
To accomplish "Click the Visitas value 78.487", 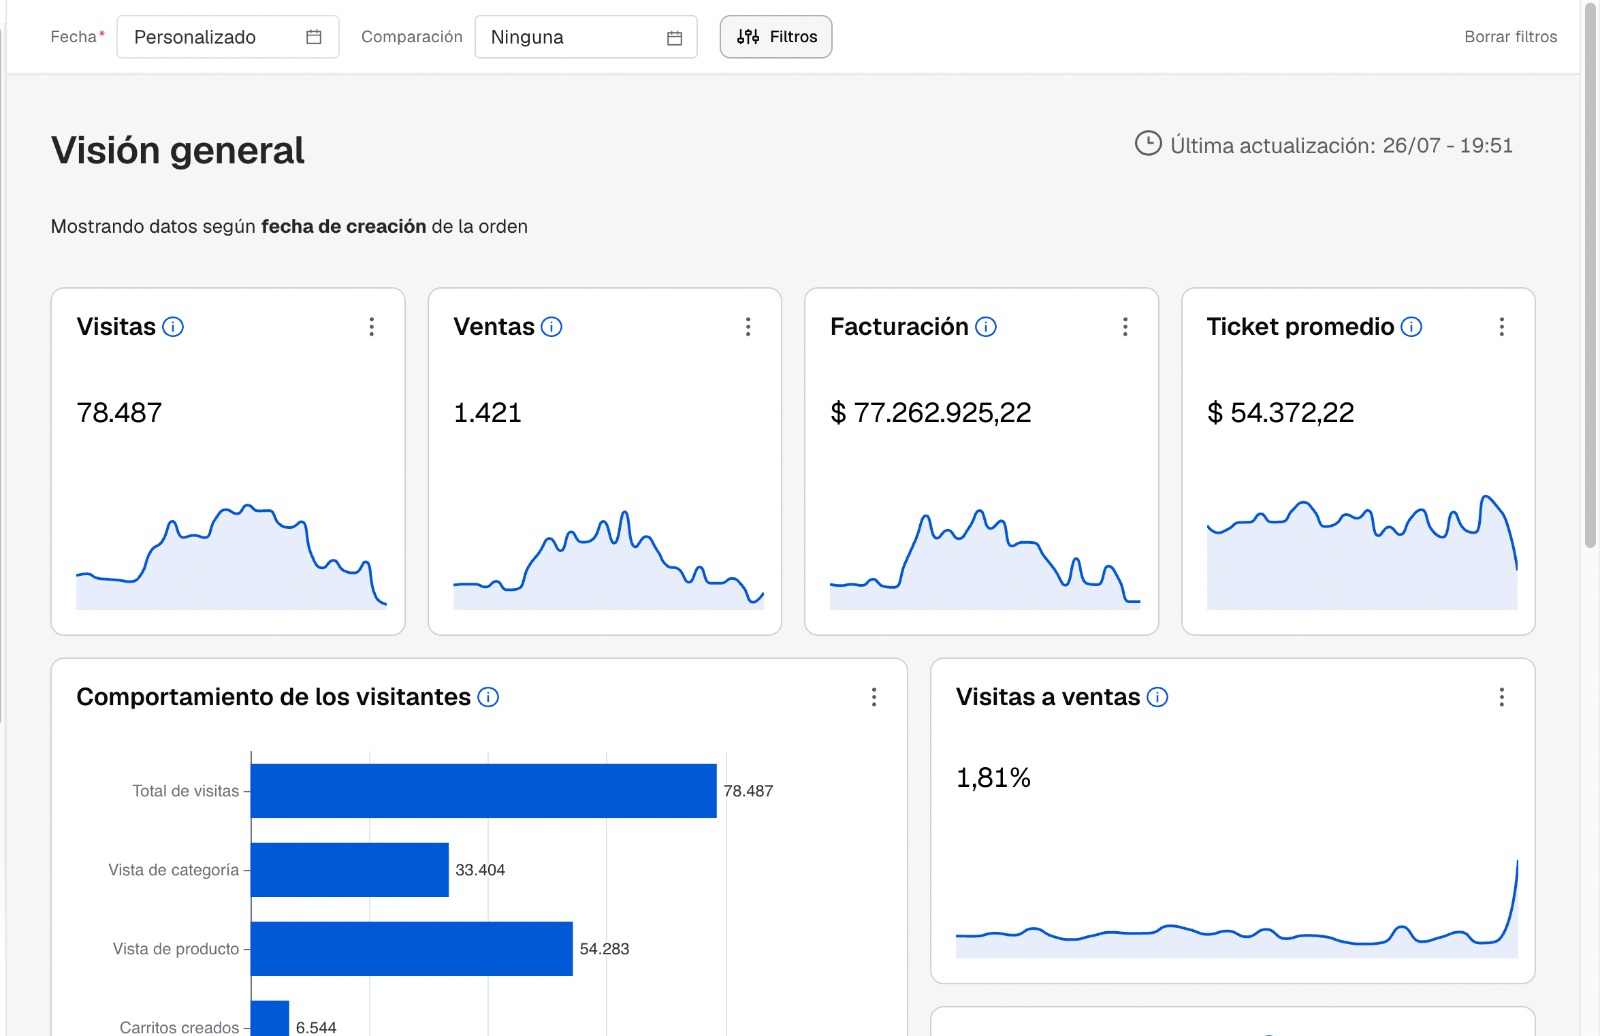I will click(119, 413).
